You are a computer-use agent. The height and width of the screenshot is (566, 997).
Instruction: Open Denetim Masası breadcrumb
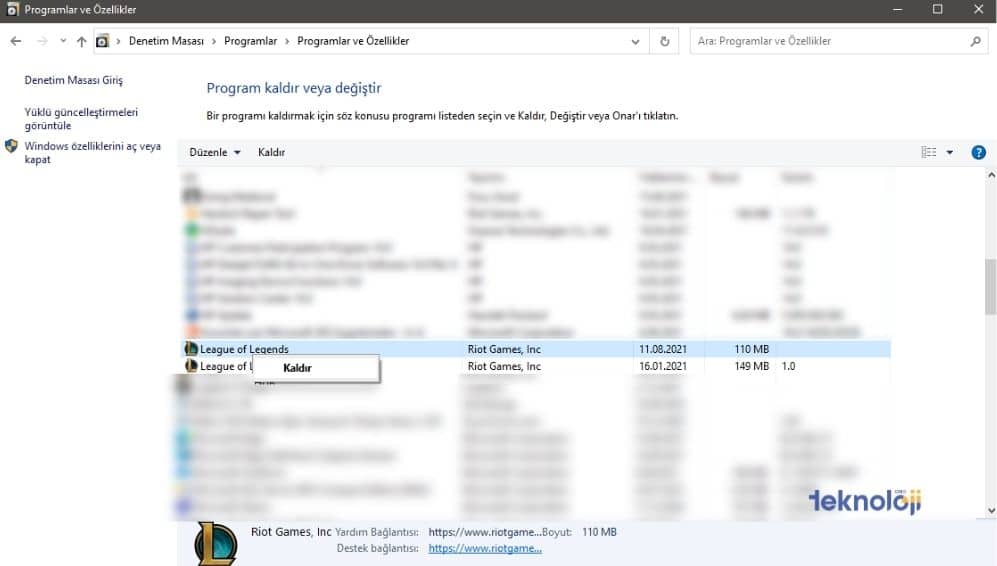pyautogui.click(x=166, y=41)
